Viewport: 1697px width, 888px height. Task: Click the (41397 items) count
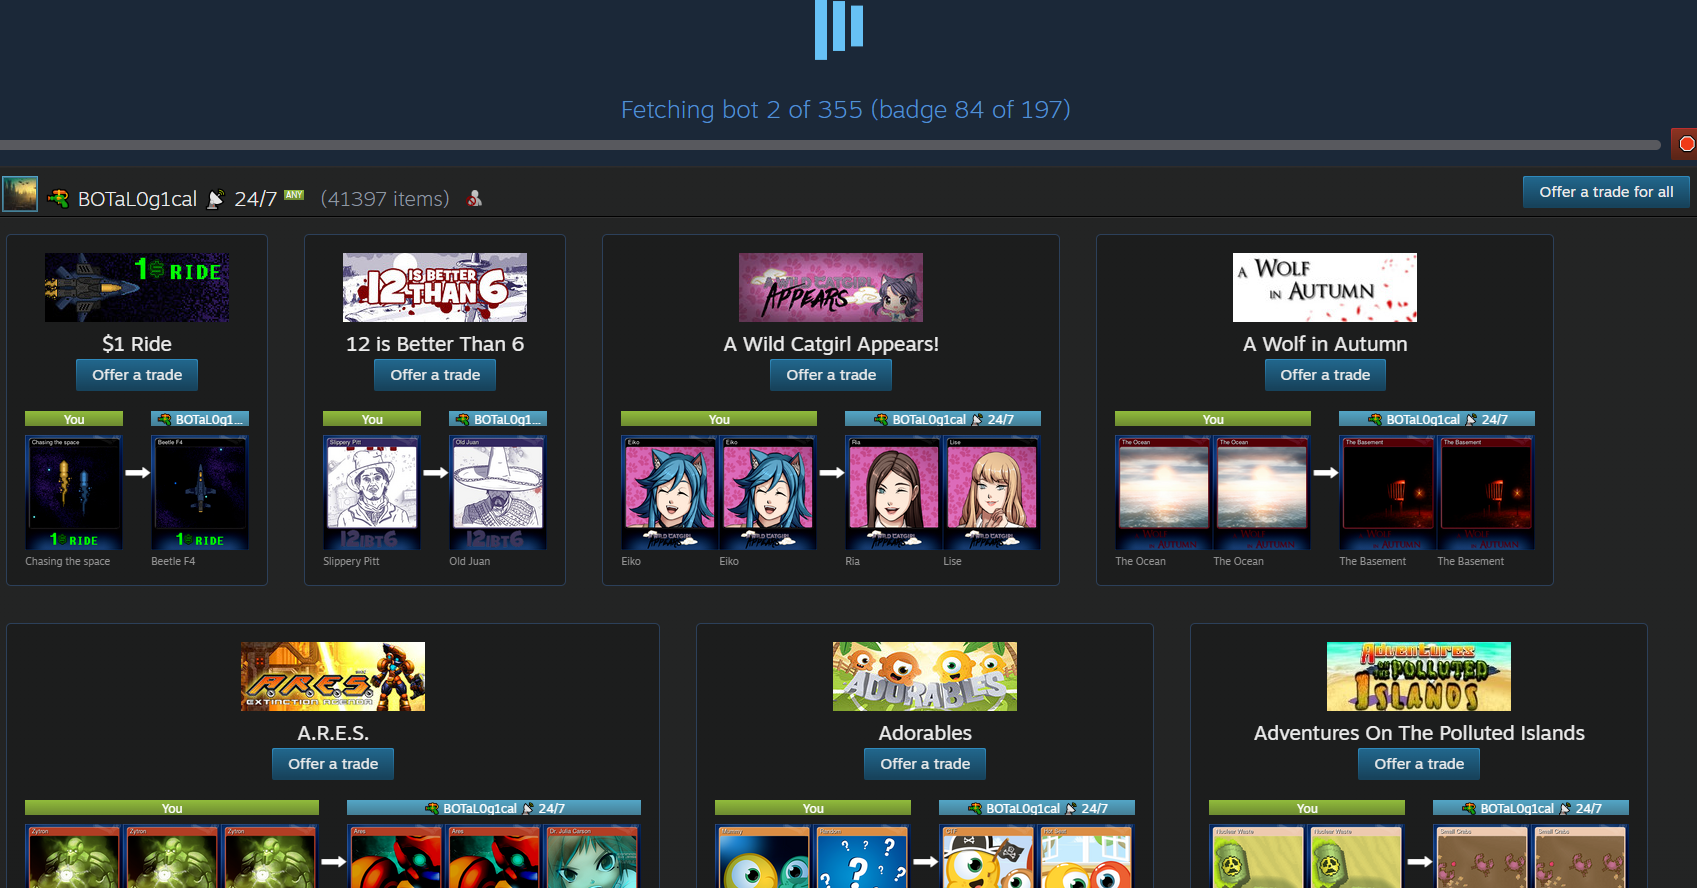[385, 199]
